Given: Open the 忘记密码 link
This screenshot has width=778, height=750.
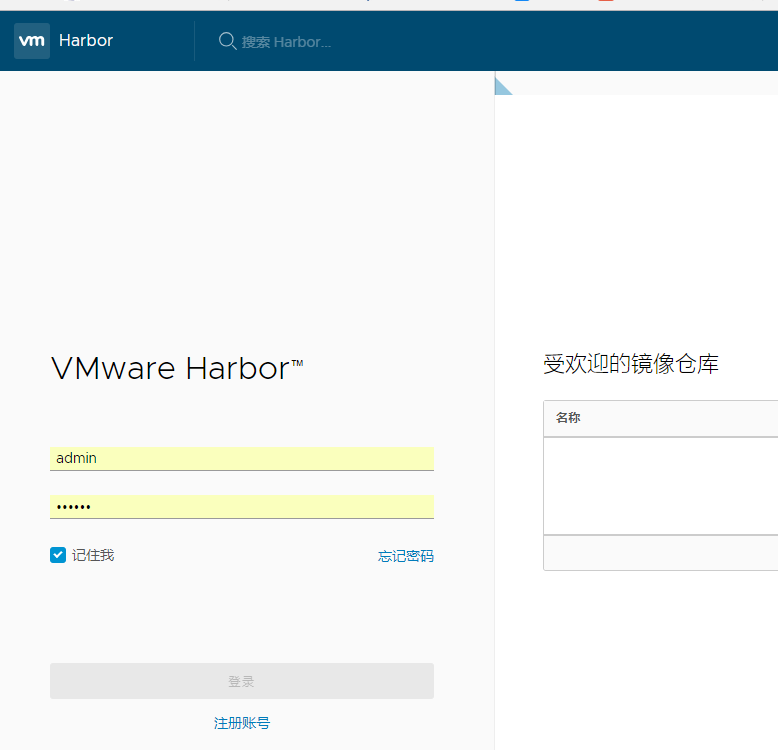Looking at the screenshot, I should (405, 556).
